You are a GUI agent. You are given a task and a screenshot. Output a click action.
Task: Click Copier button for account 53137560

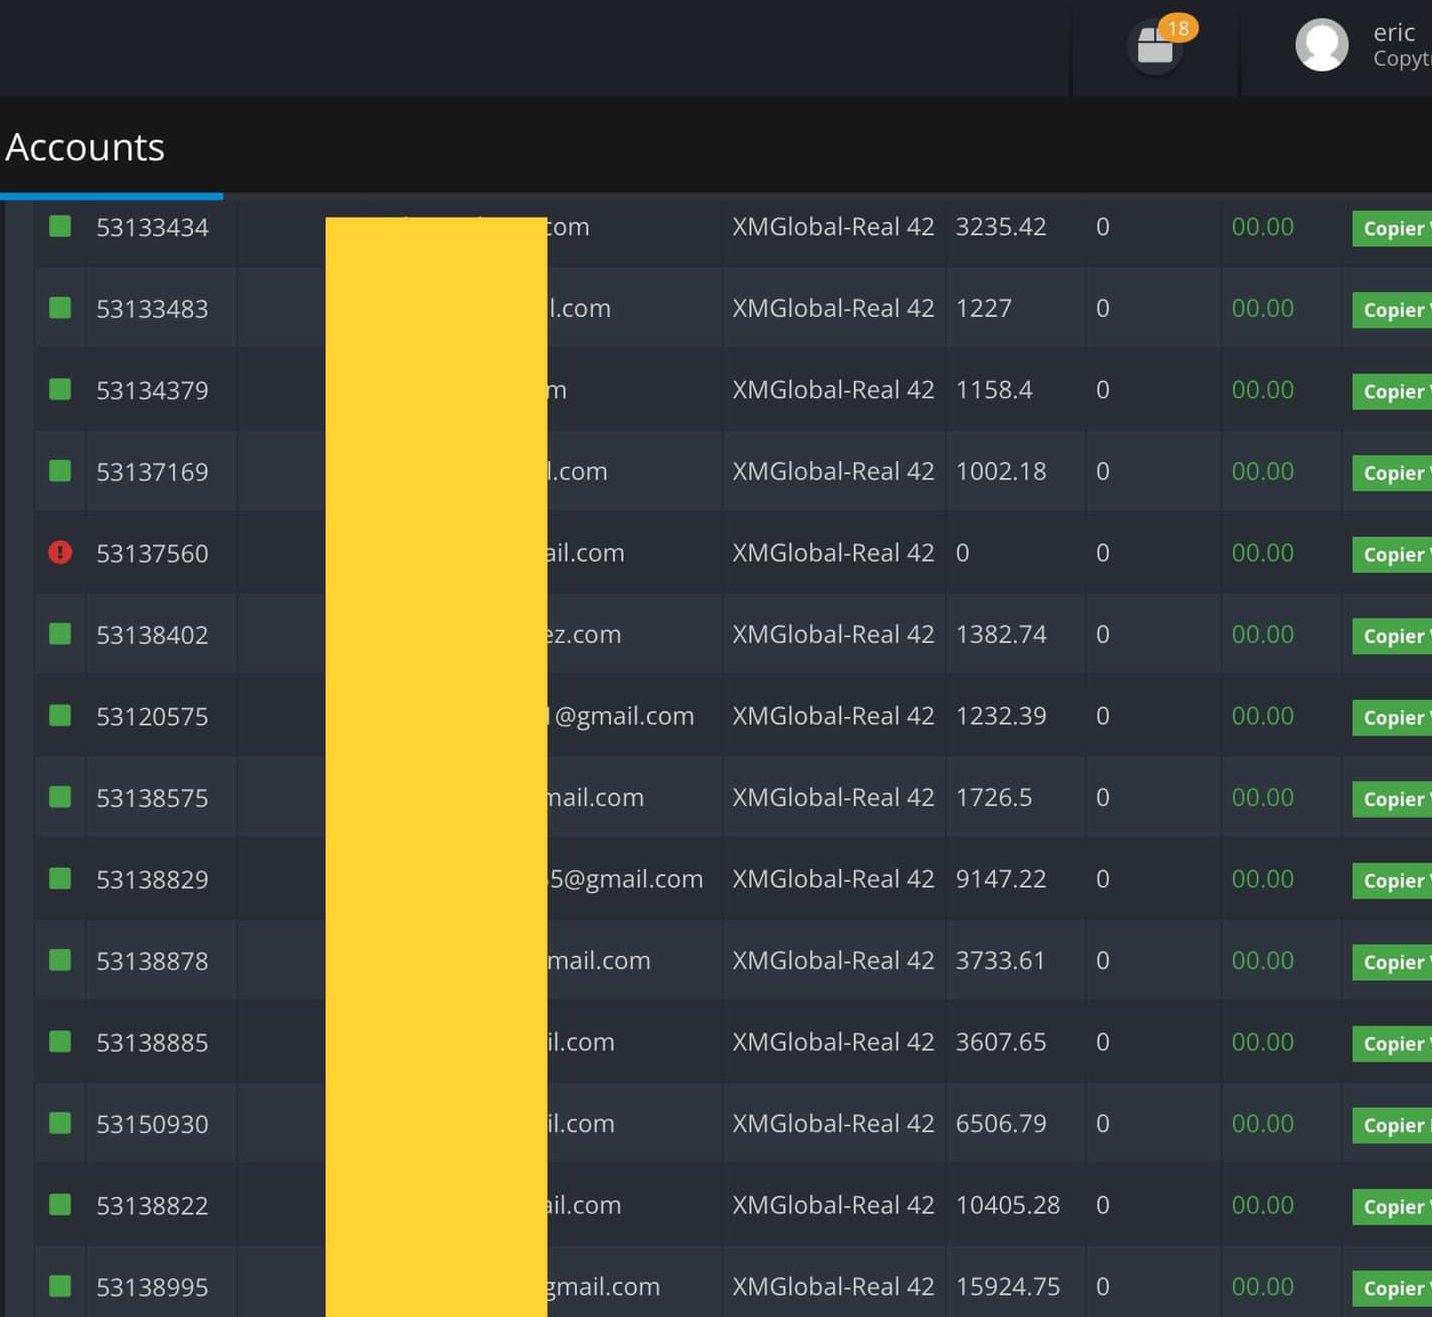(x=1392, y=554)
